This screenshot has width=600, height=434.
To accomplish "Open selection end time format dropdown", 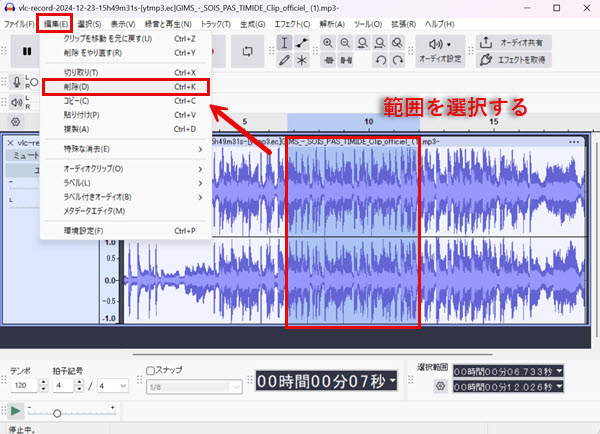I will click(x=559, y=387).
